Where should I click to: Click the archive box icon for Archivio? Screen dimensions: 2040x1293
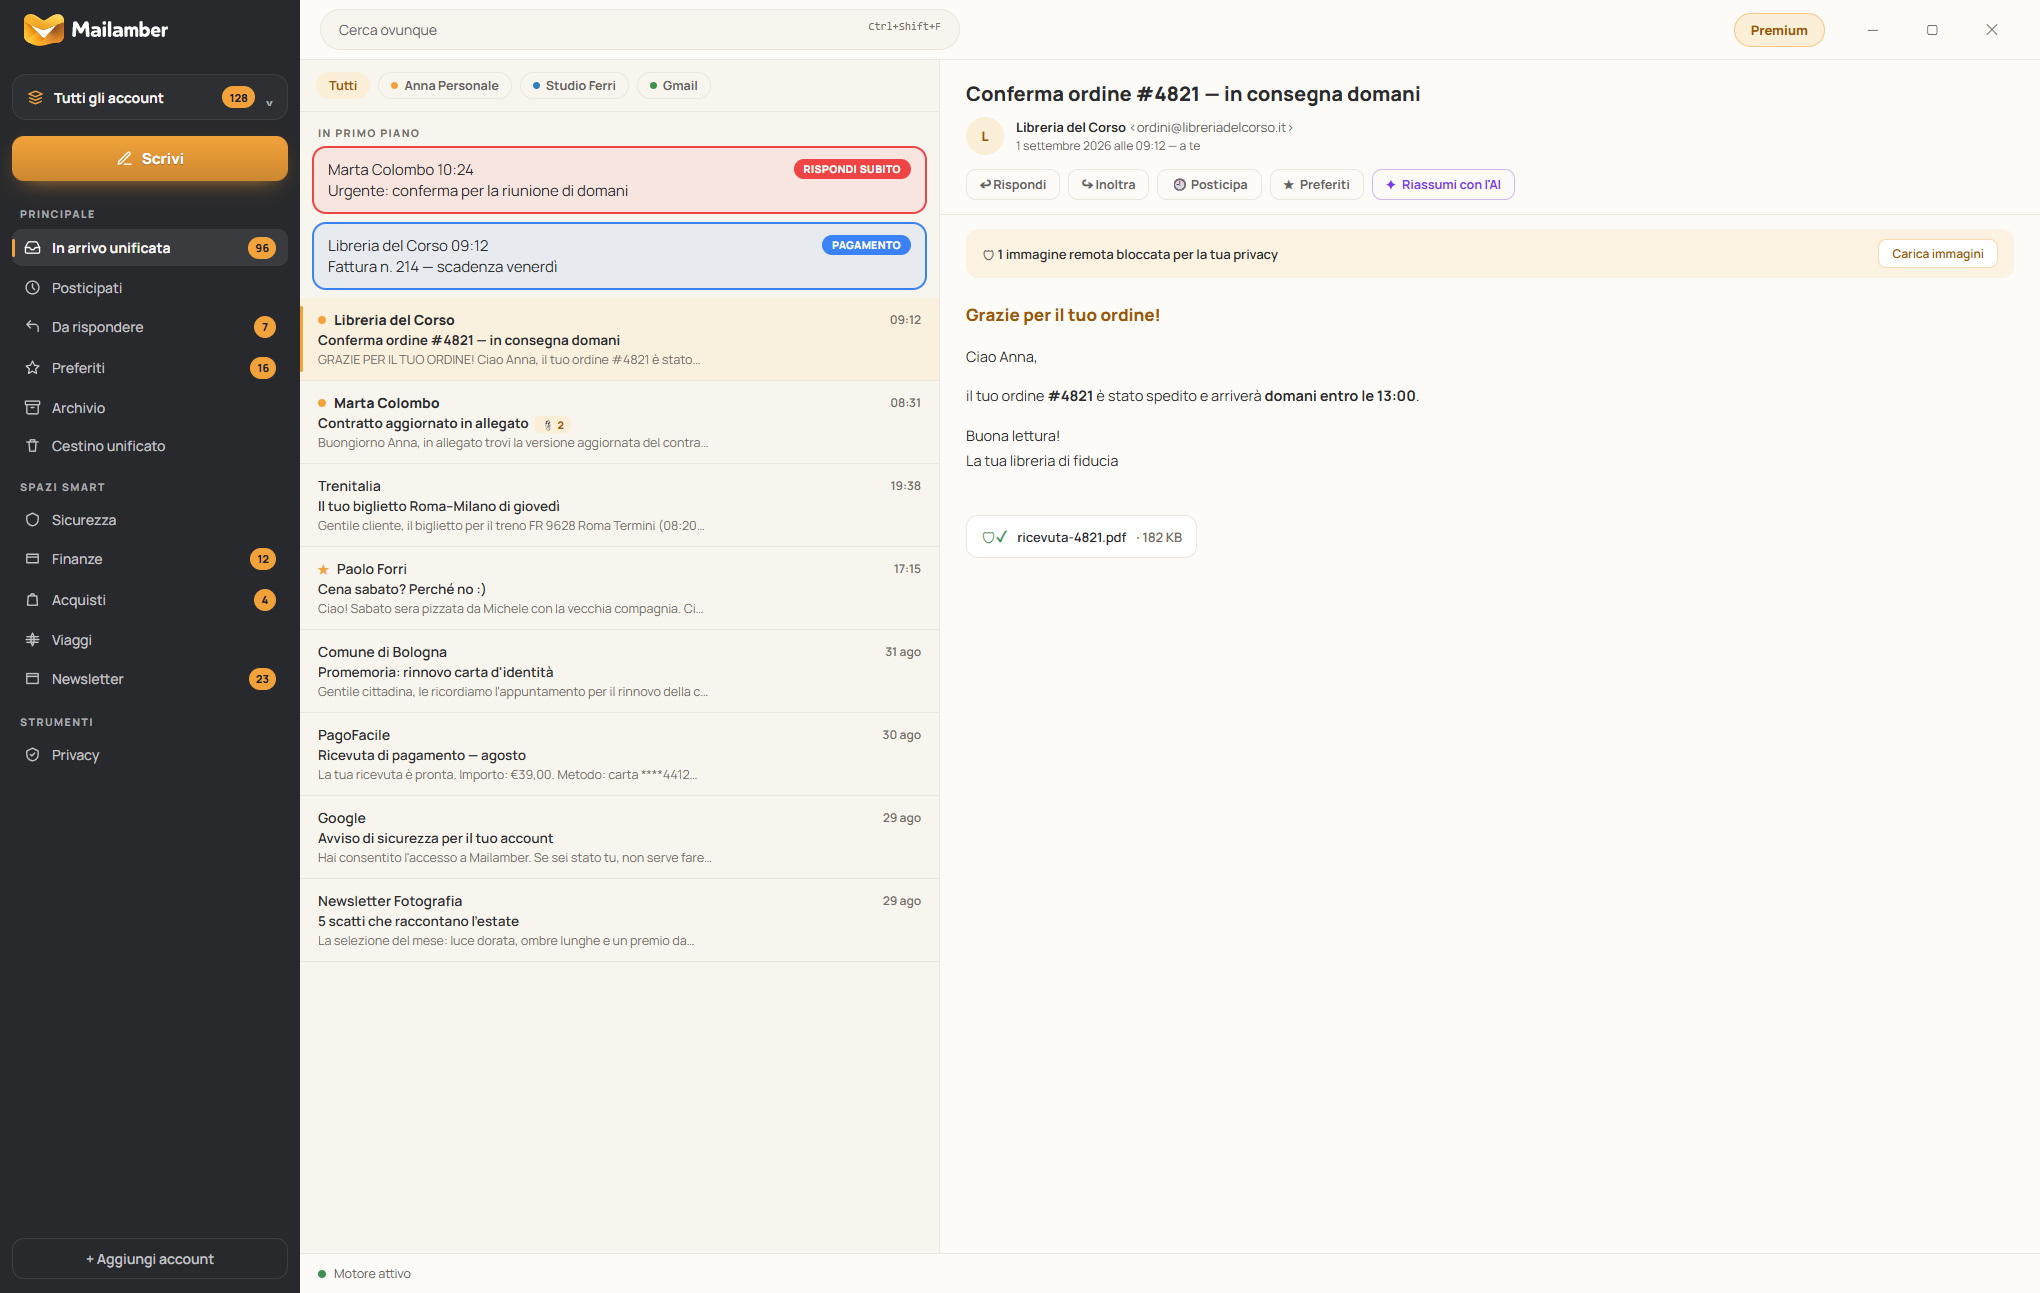pos(33,408)
